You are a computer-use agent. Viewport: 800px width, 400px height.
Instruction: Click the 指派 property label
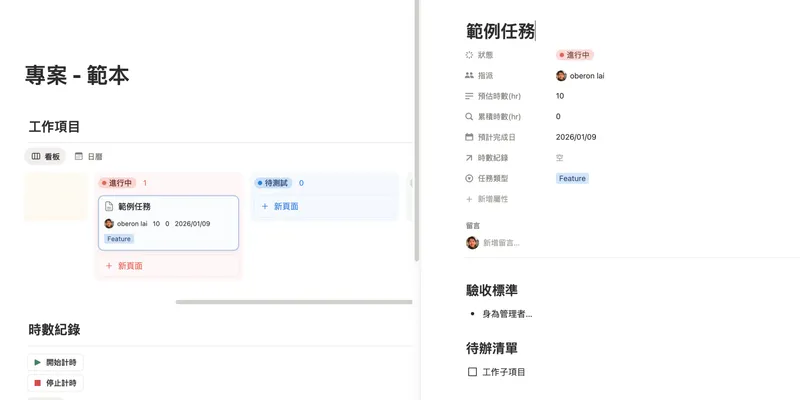click(x=485, y=76)
